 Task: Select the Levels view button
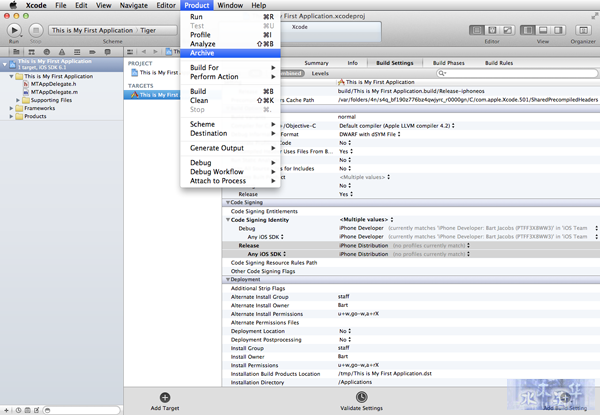click(320, 73)
